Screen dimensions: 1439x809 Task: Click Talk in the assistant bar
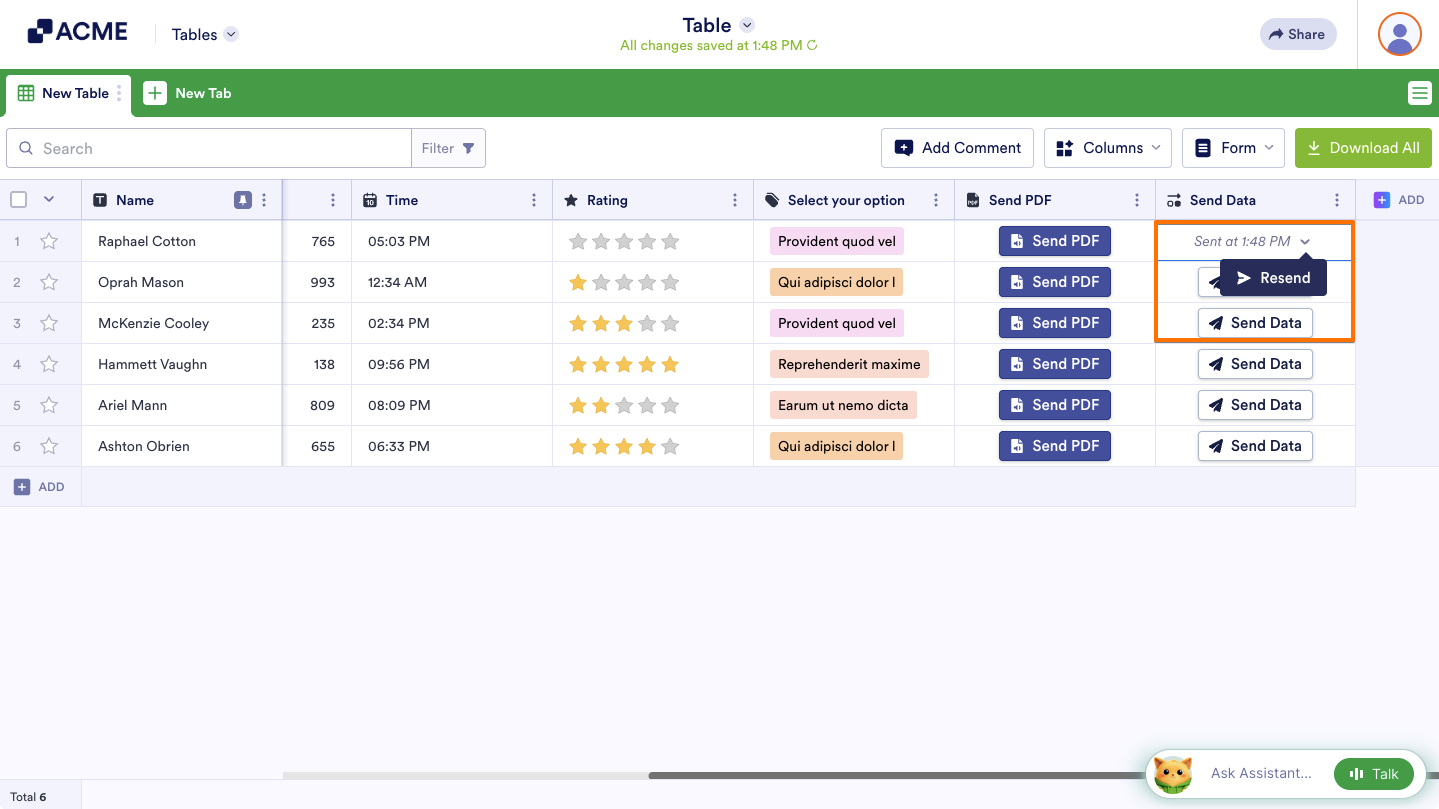point(1374,774)
